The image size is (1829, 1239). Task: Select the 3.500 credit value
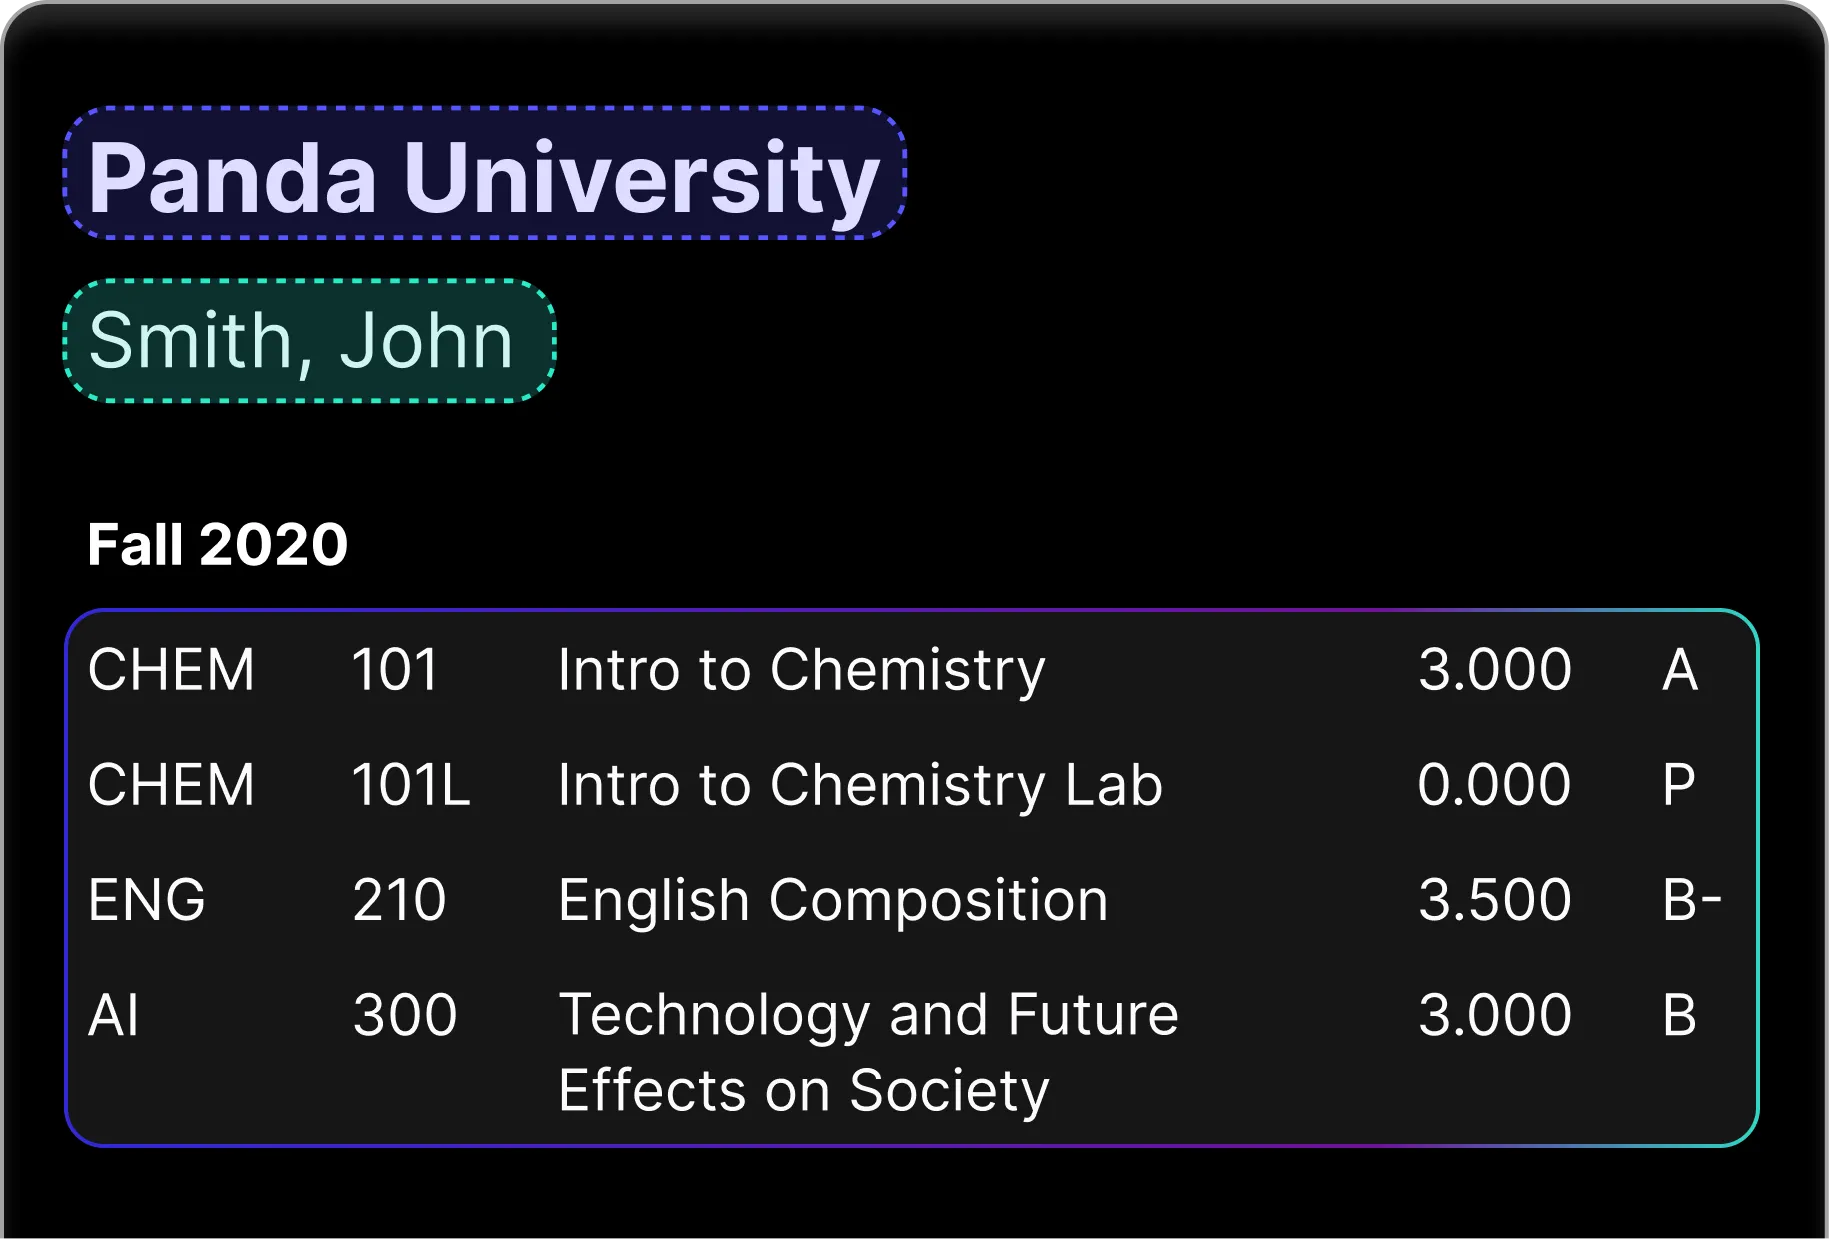(x=1494, y=899)
